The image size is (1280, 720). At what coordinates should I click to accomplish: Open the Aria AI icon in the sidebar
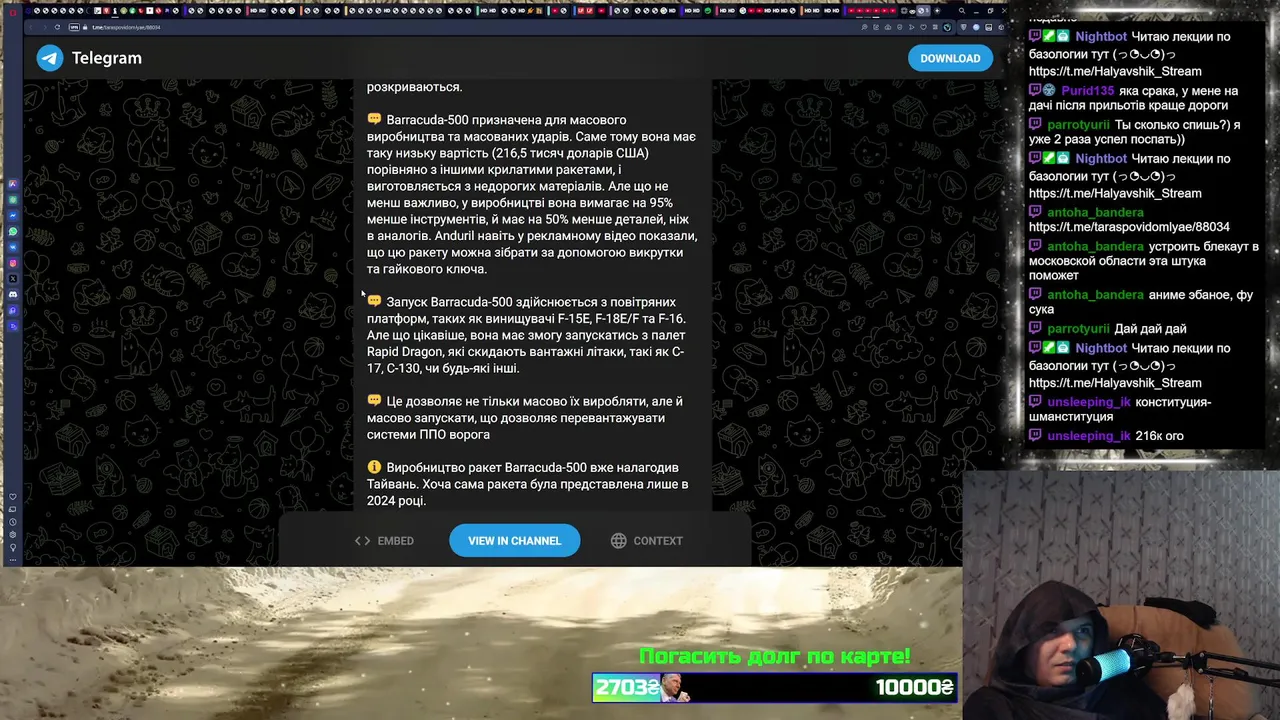(x=13, y=184)
